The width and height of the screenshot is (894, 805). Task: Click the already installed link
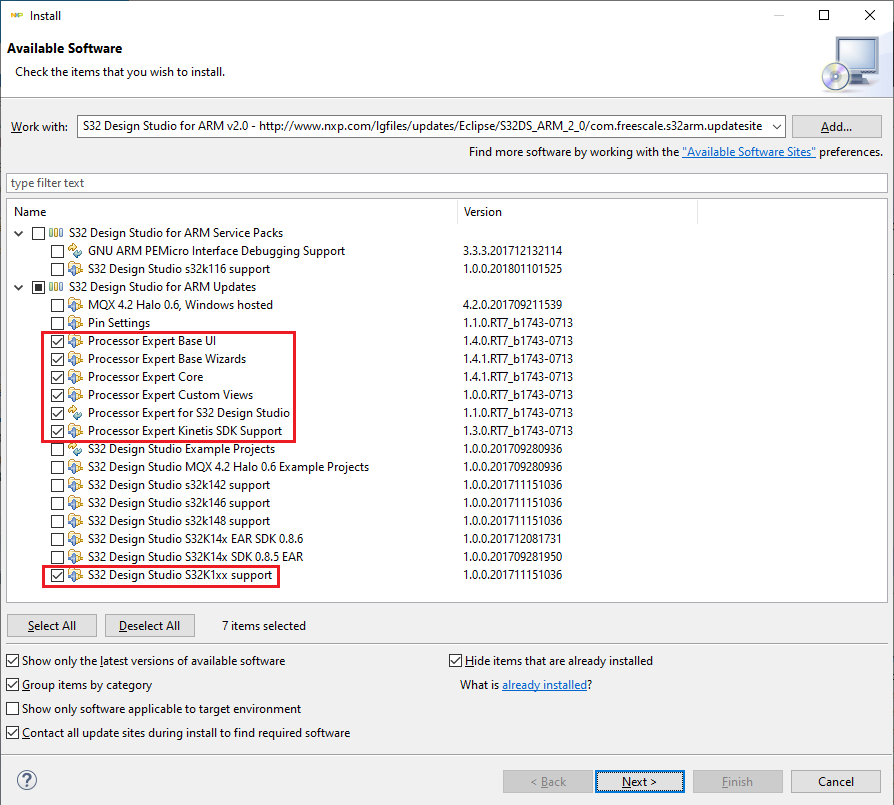pyautogui.click(x=545, y=686)
